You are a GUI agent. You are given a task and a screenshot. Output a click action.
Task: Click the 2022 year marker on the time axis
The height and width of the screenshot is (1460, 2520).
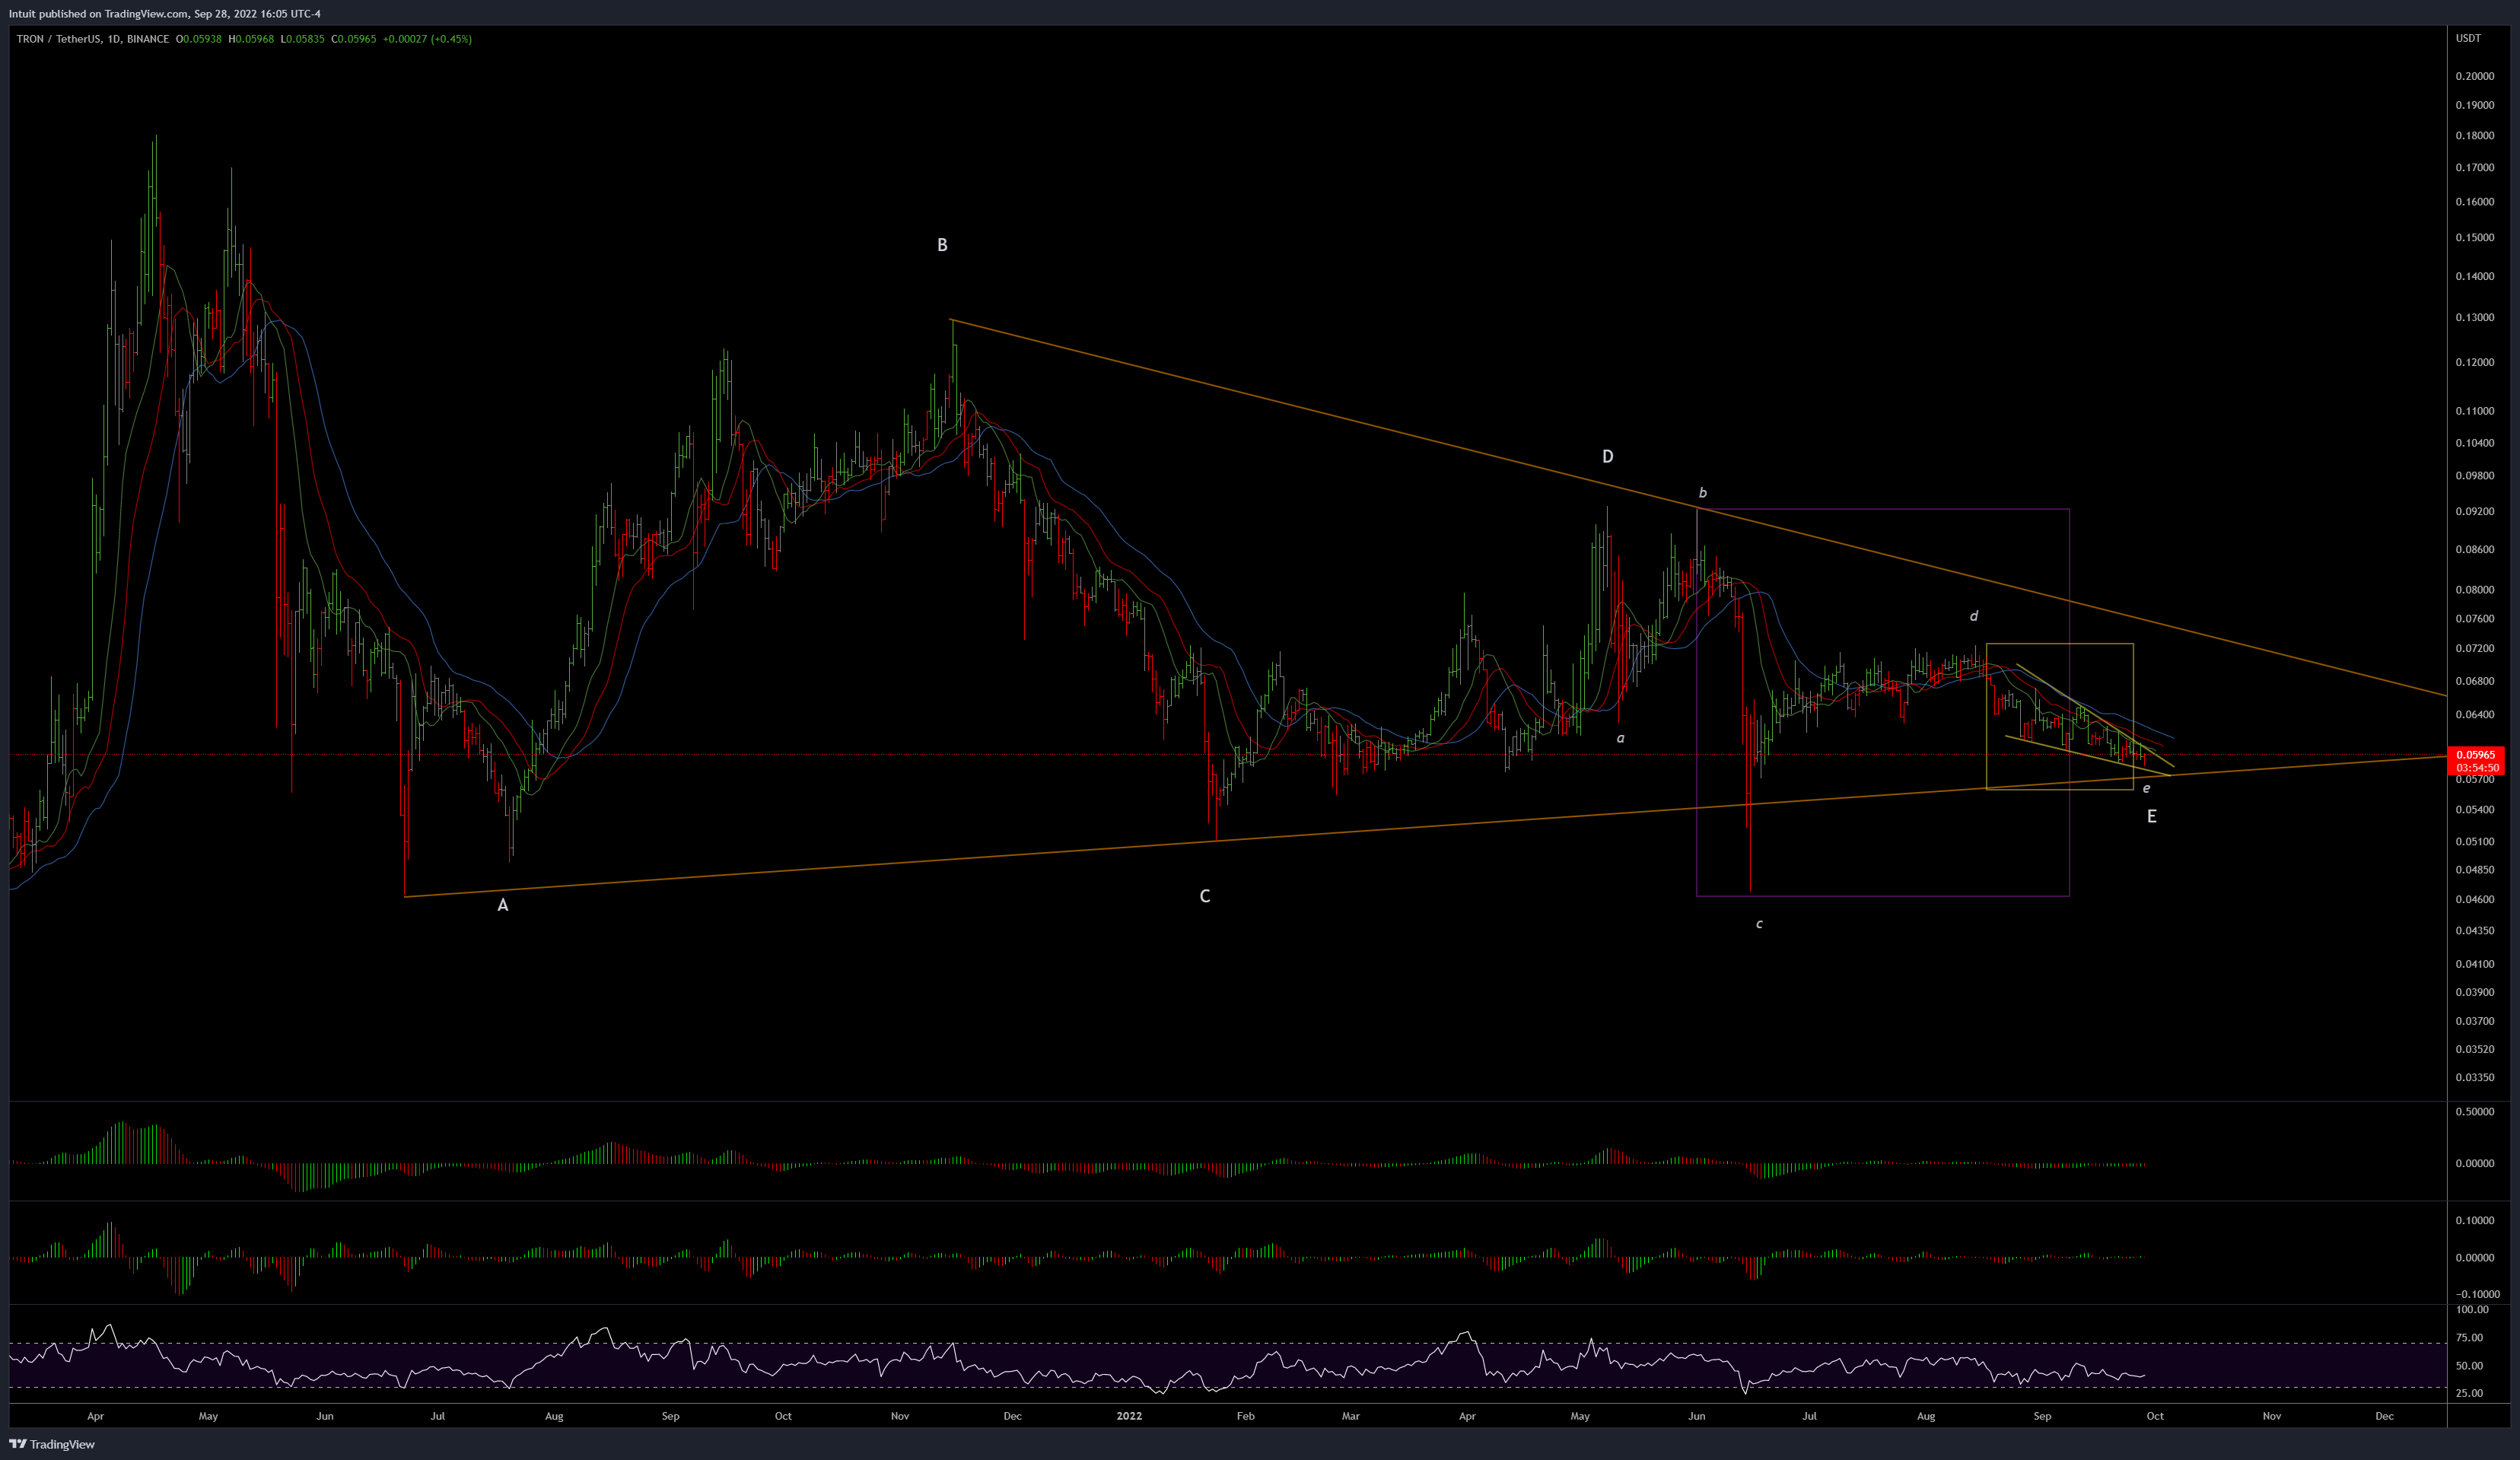coord(1129,1416)
